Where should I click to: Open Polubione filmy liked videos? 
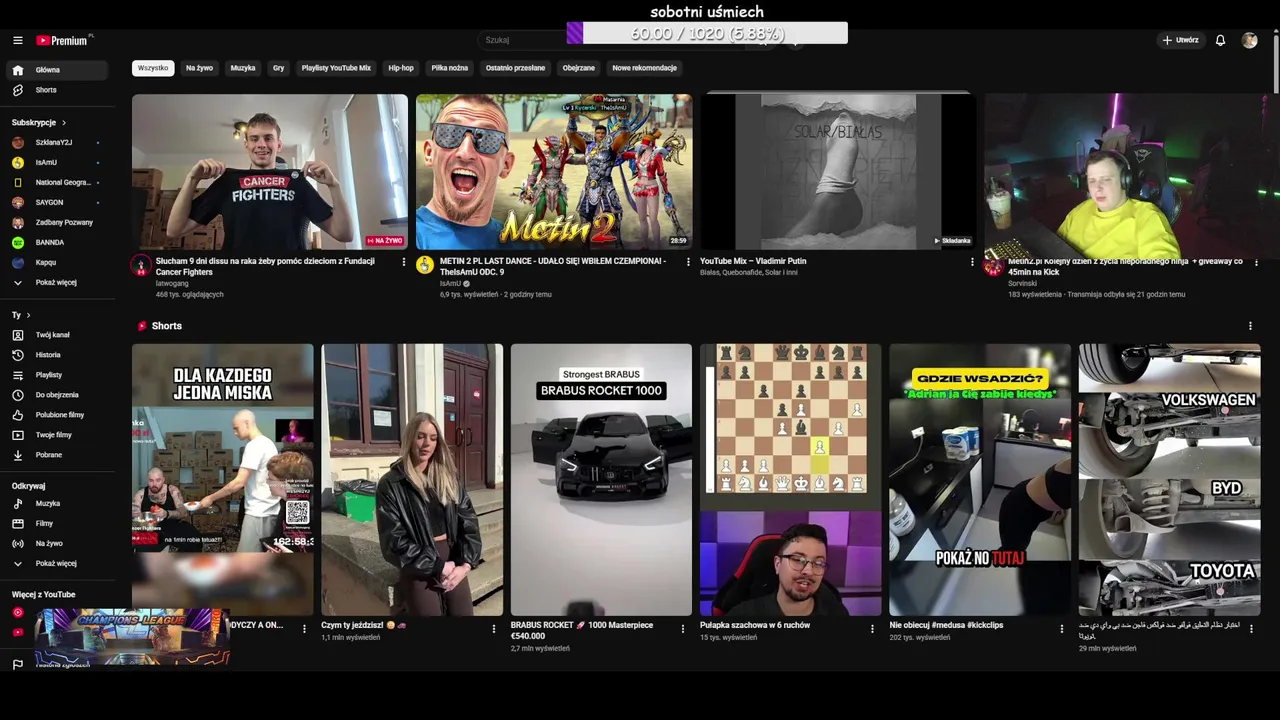click(x=56, y=415)
